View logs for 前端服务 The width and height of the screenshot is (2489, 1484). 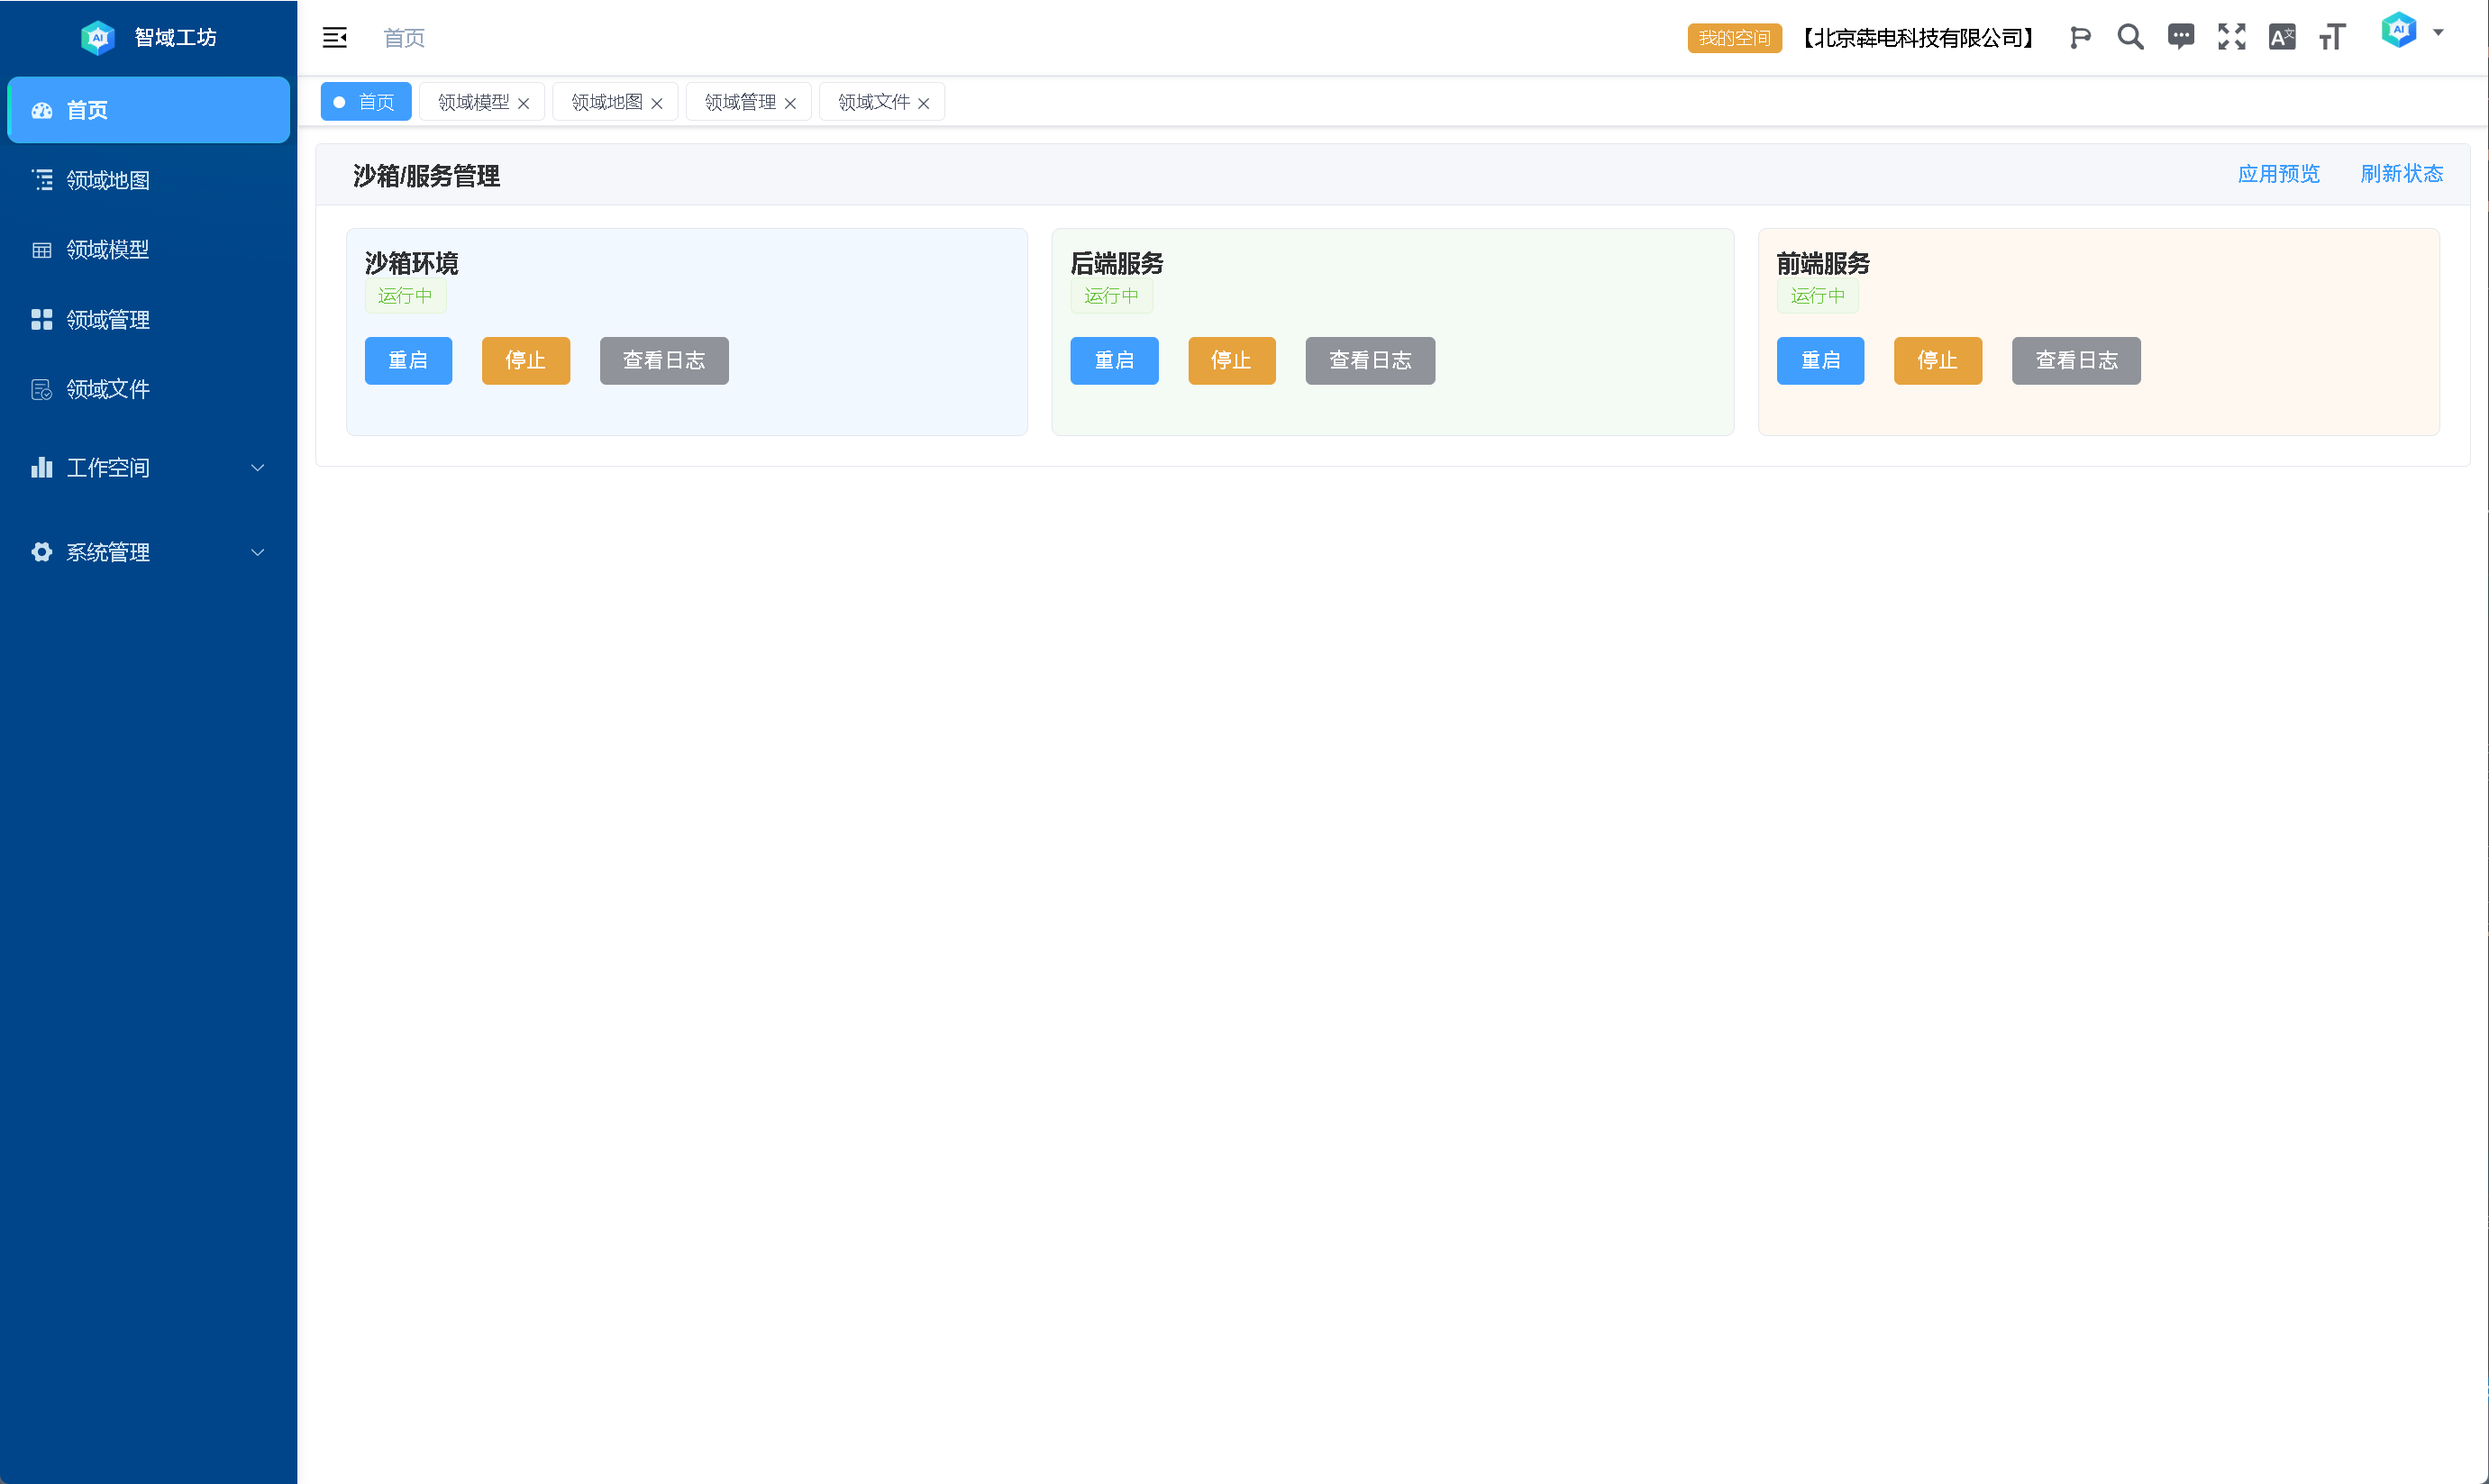[2075, 360]
